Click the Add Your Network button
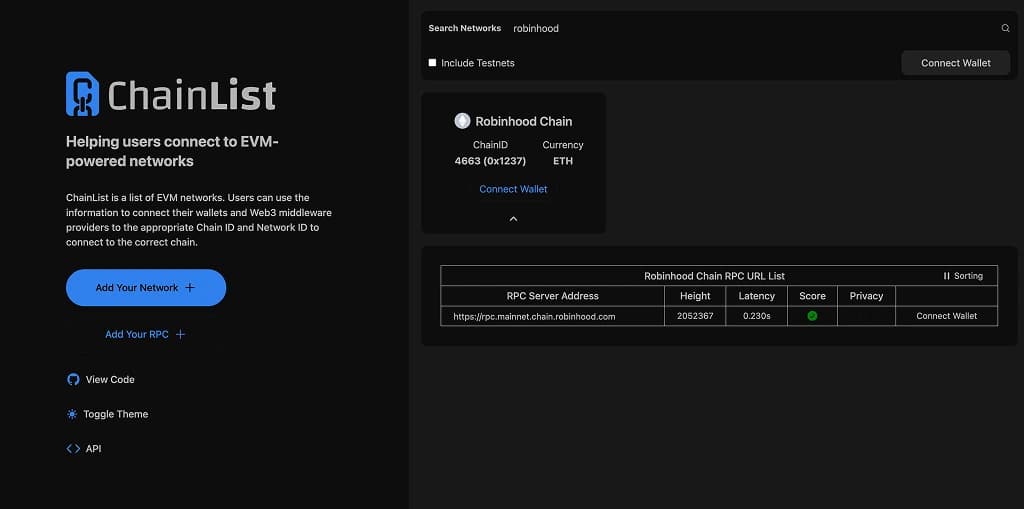This screenshot has height=509, width=1024. point(146,287)
